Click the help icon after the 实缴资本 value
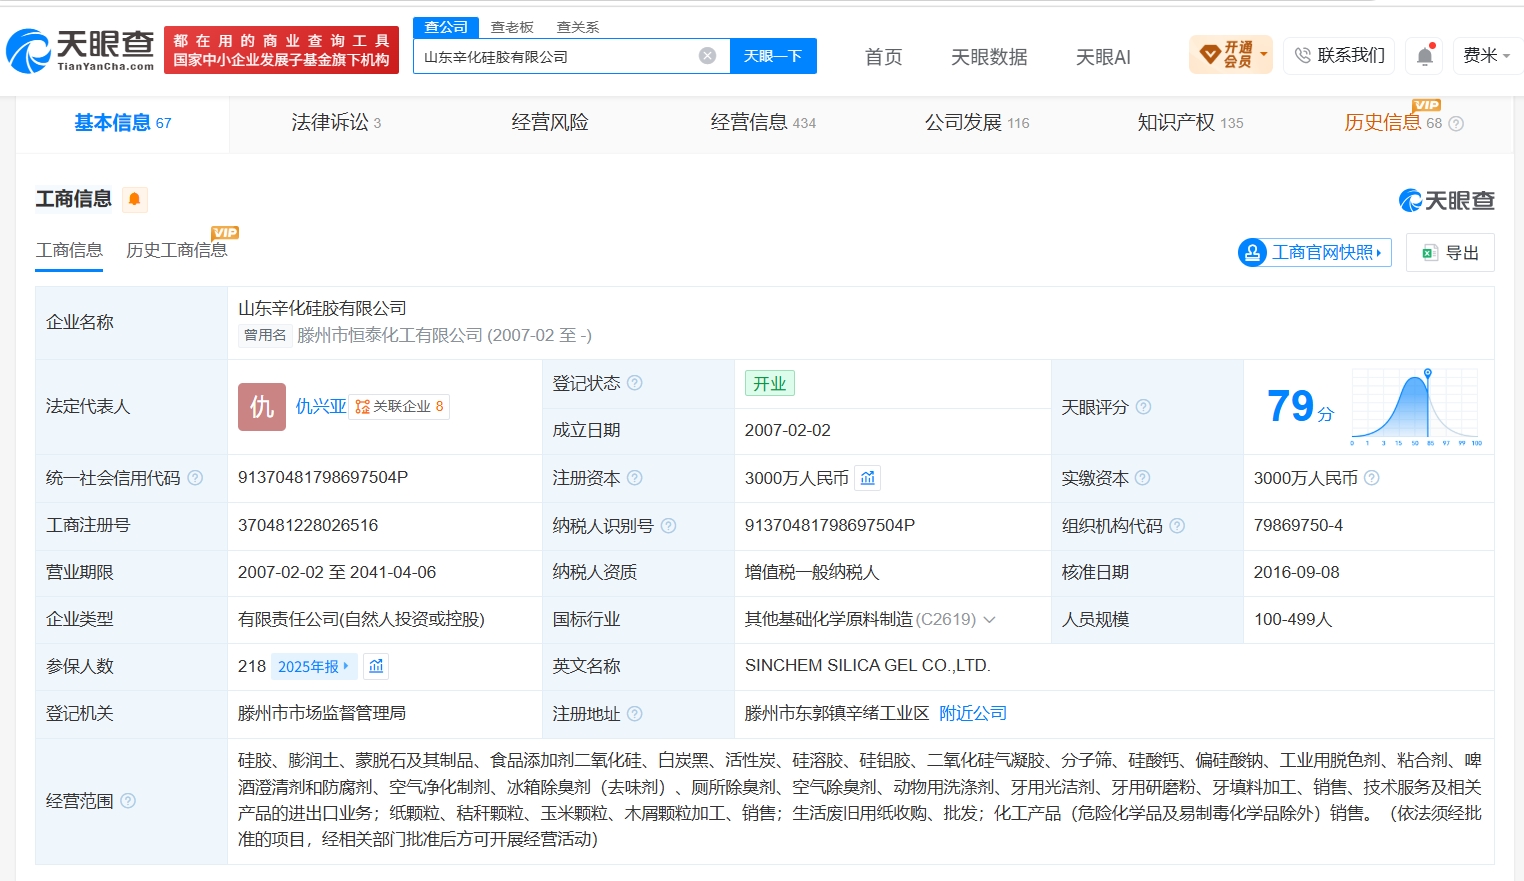This screenshot has height=881, width=1524. (x=1372, y=478)
